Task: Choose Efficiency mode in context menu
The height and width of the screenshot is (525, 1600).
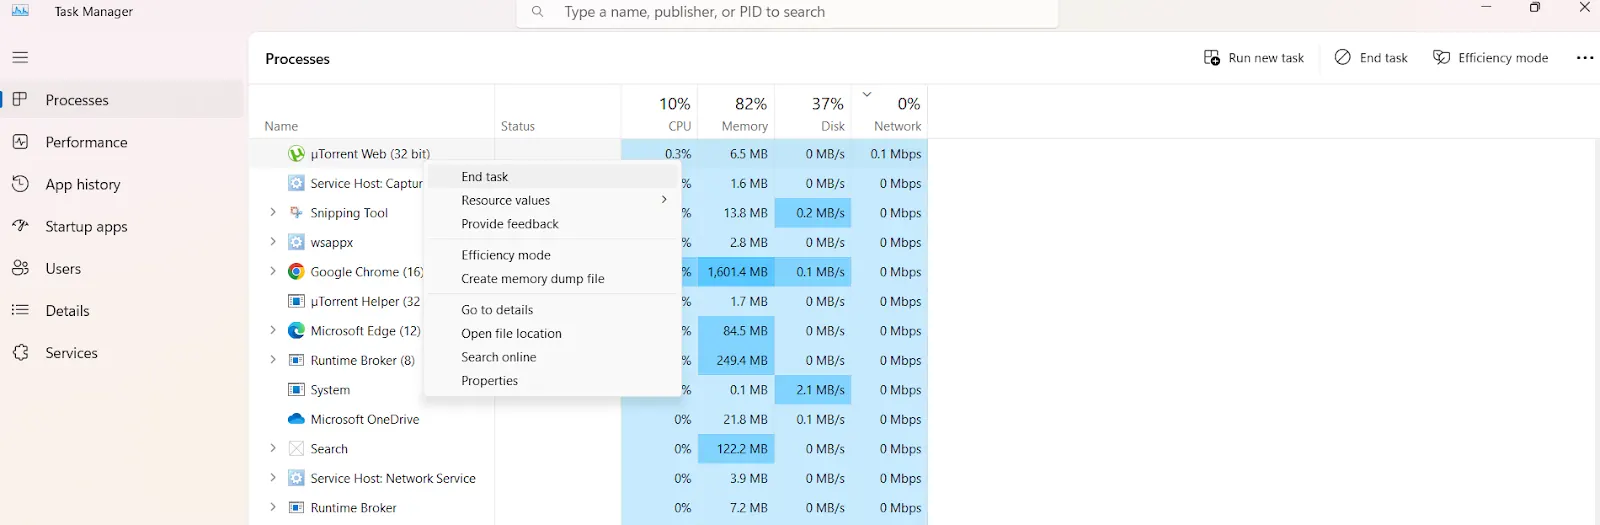Action: coord(553,255)
